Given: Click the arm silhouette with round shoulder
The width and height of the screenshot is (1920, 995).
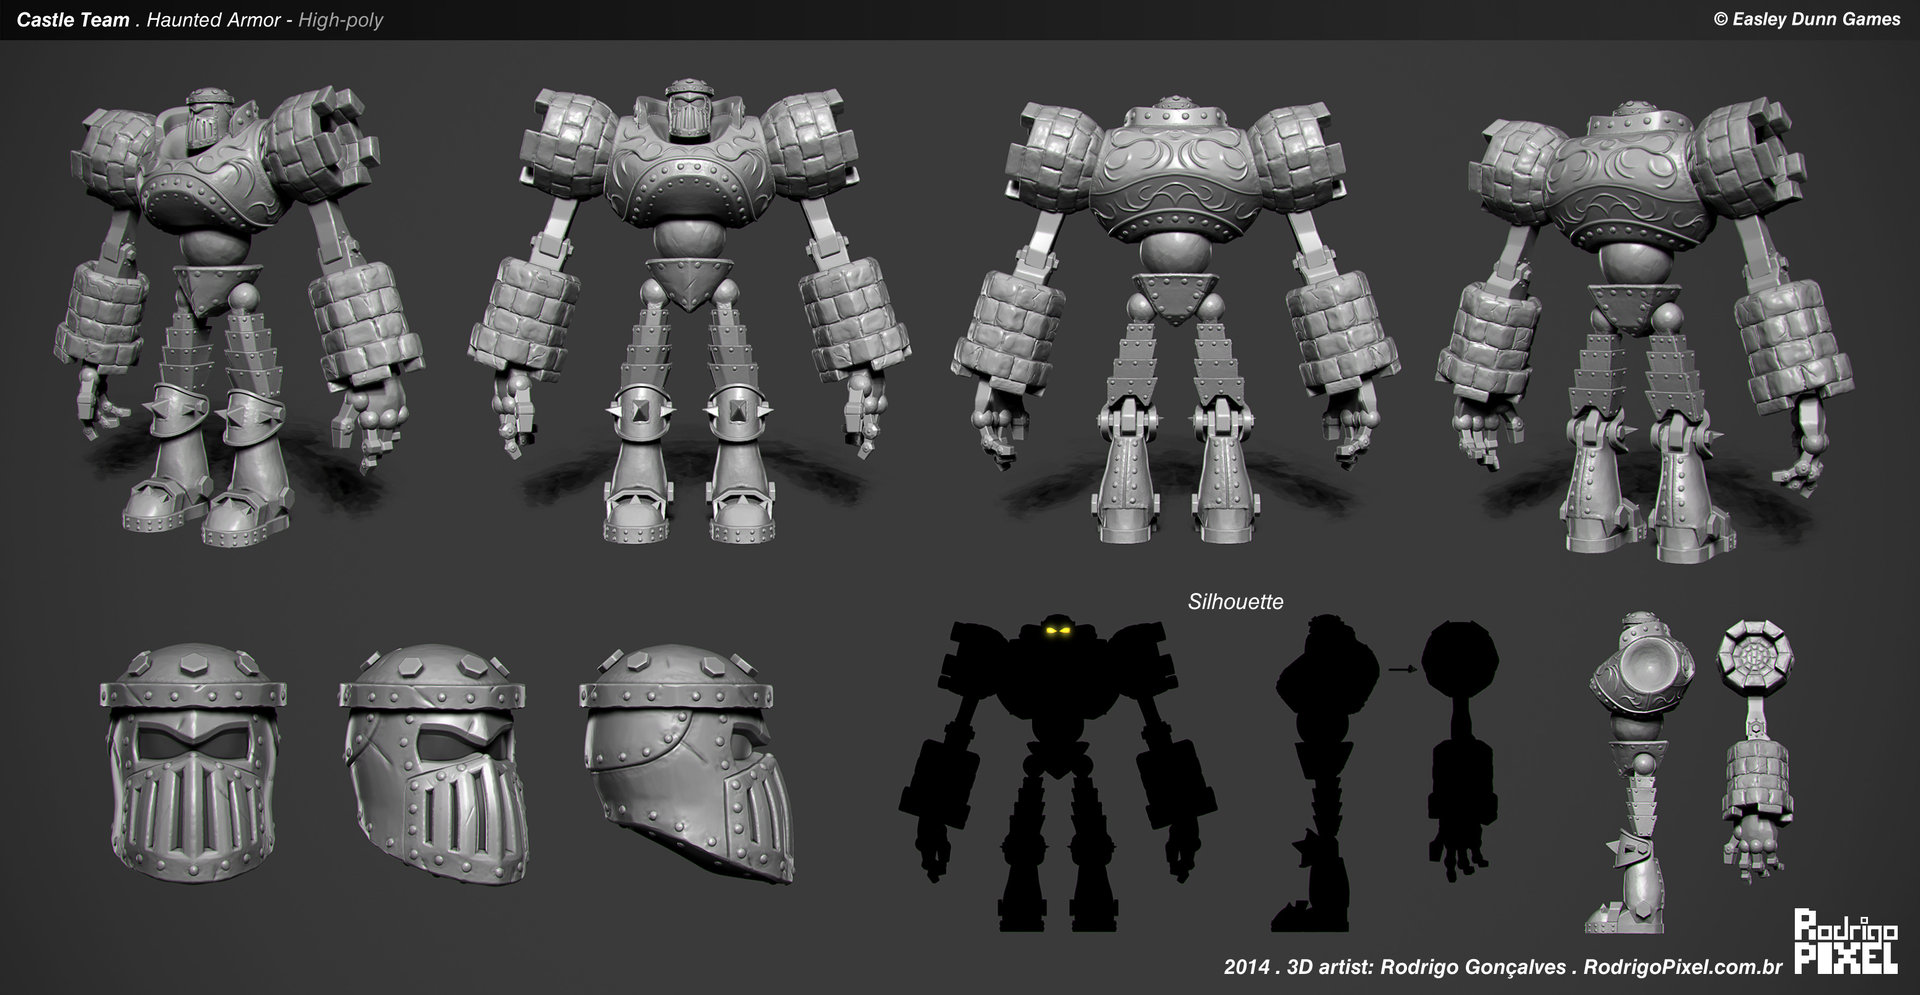Looking at the screenshot, I should (1460, 751).
